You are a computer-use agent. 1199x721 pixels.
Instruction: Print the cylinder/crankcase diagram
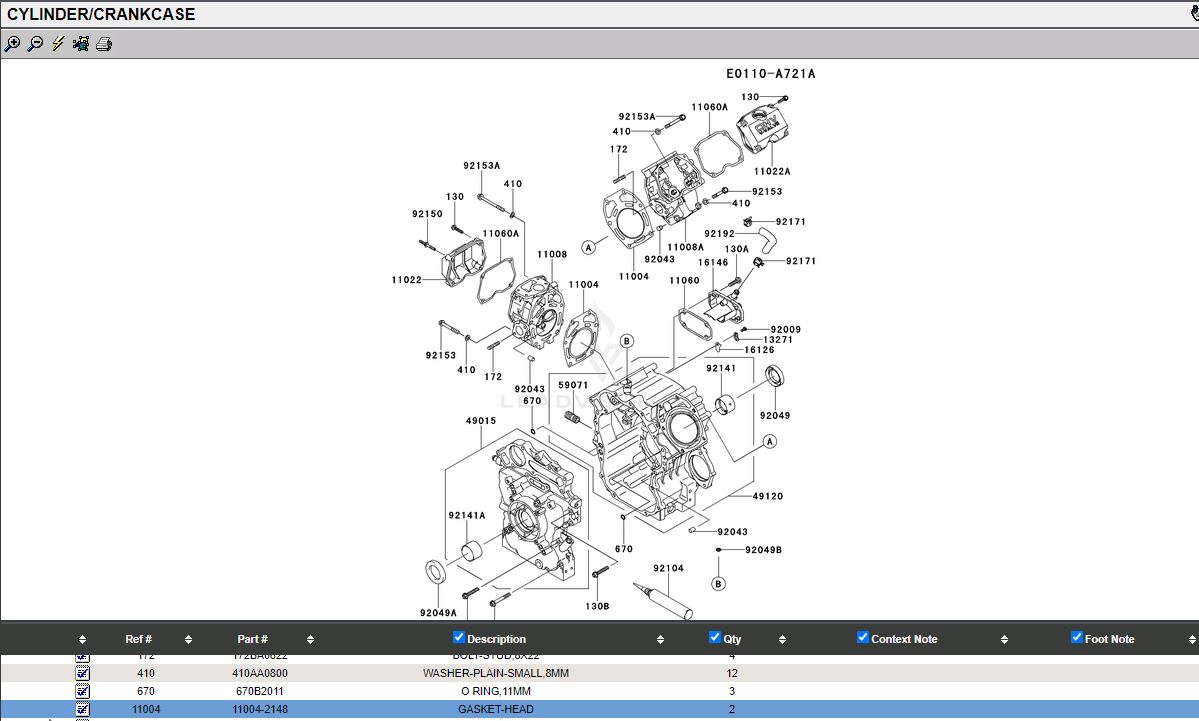tap(104, 44)
